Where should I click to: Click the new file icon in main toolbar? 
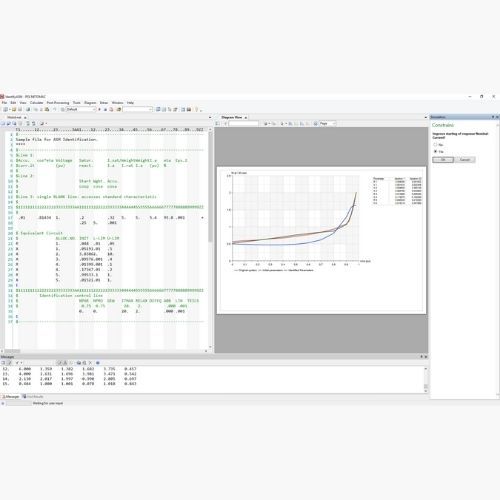pos(6,109)
